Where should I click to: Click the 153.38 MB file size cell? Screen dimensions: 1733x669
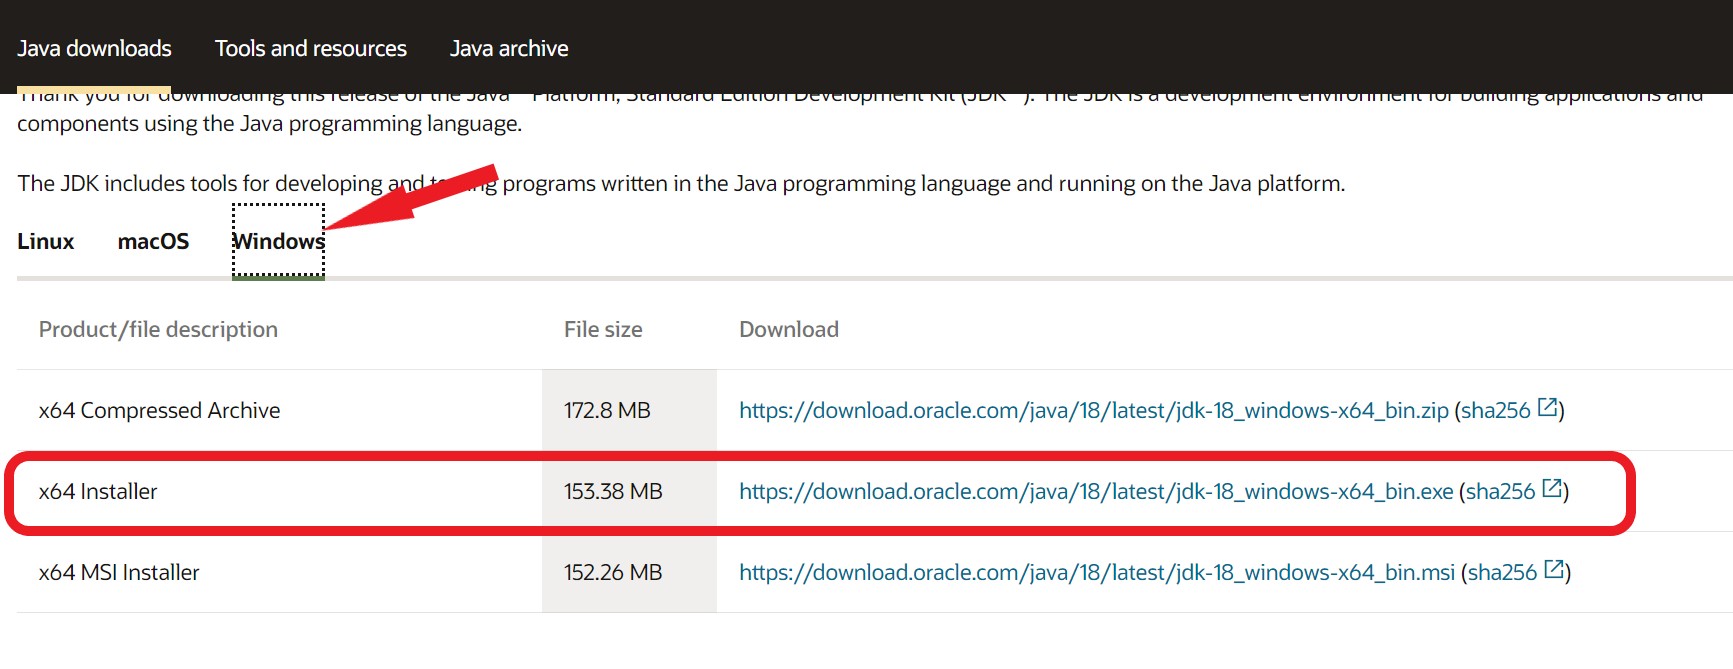pos(613,491)
